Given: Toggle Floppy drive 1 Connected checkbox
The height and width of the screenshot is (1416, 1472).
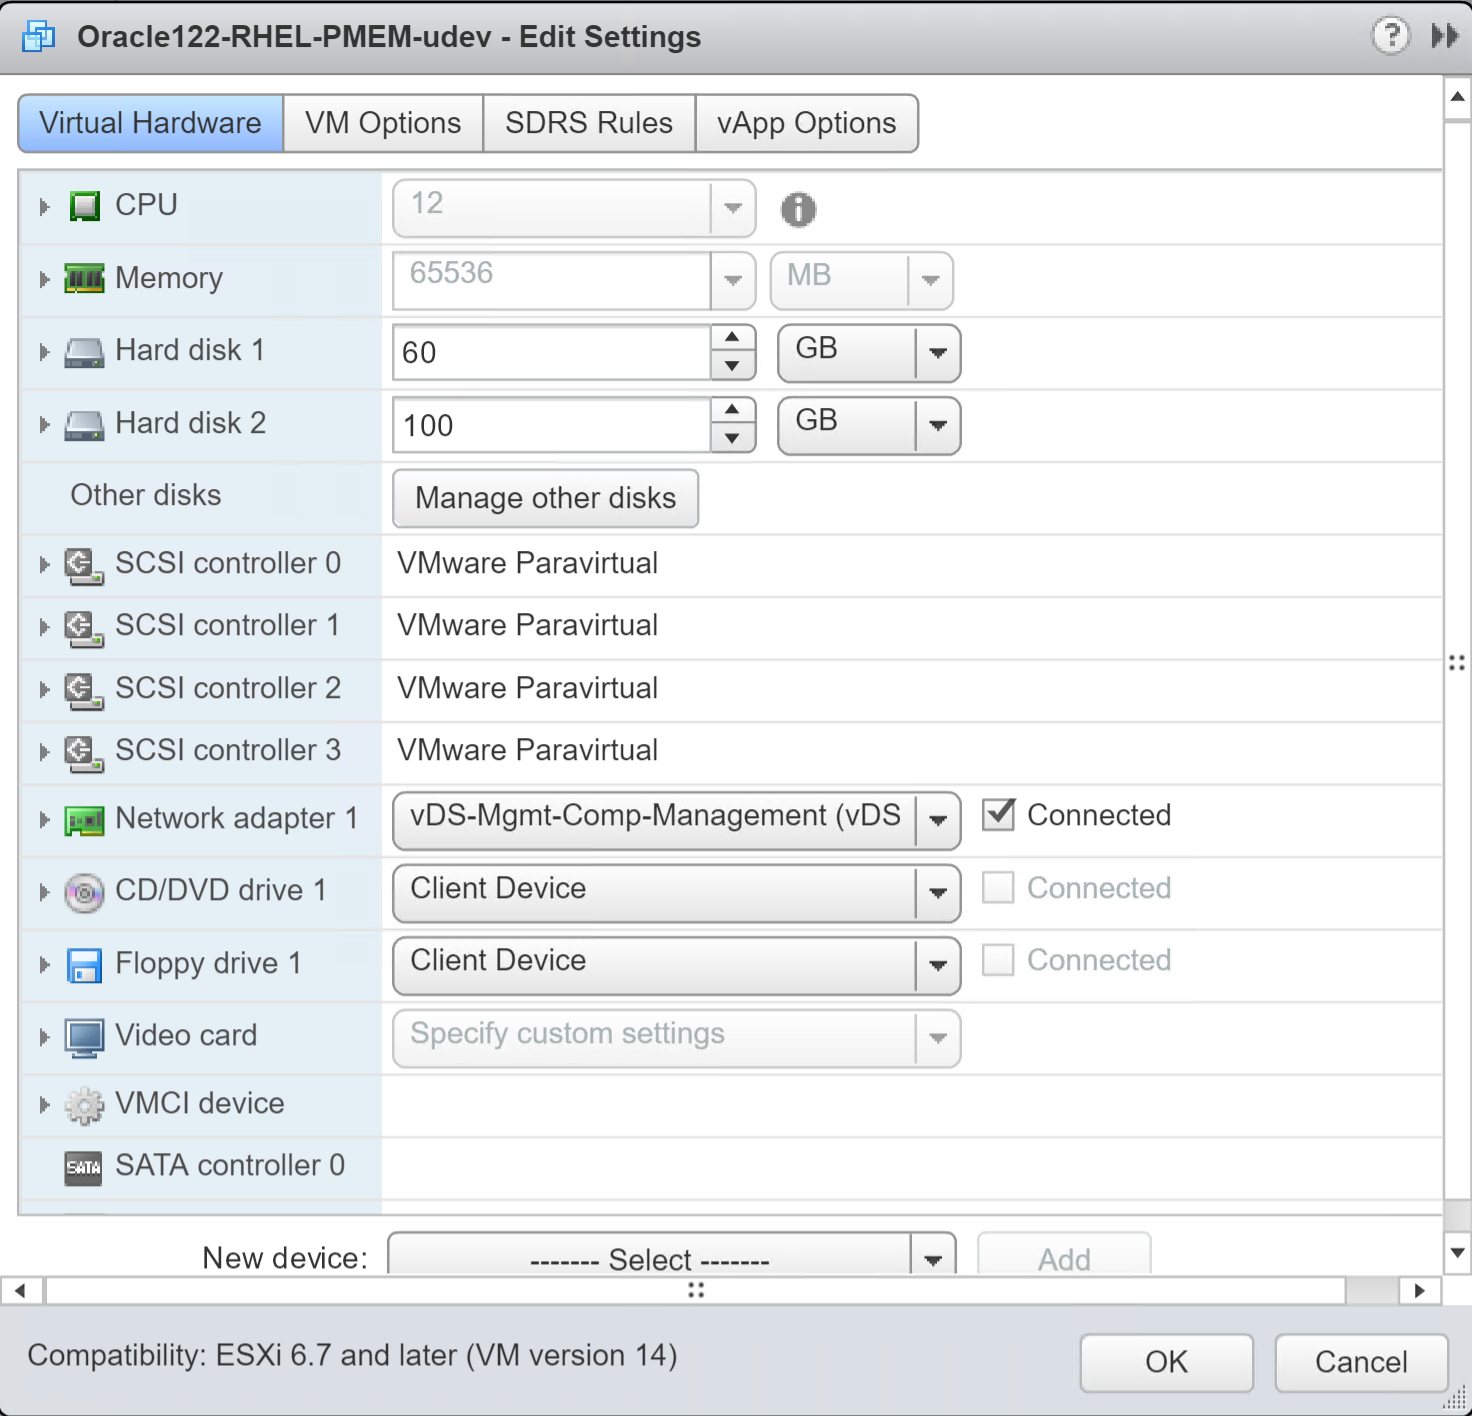Looking at the screenshot, I should pos(998,960).
